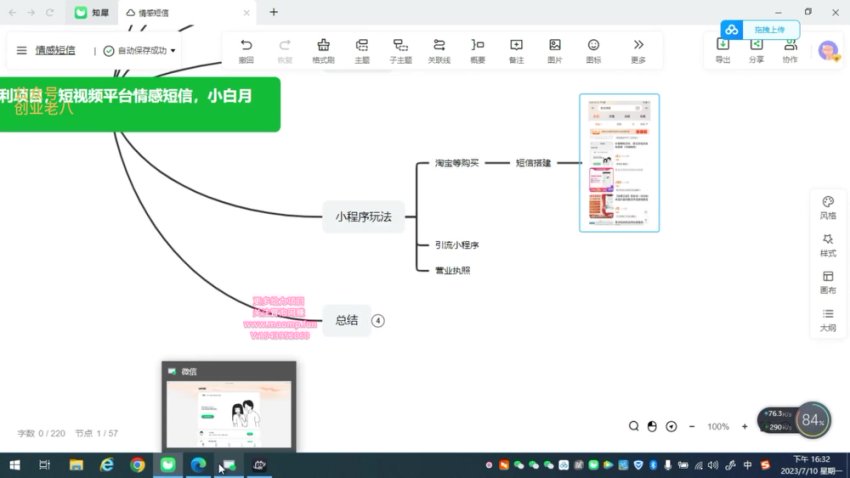Click the Undo (撤回) toolbar icon
Screen dimensions: 850x478
[x=246, y=50]
